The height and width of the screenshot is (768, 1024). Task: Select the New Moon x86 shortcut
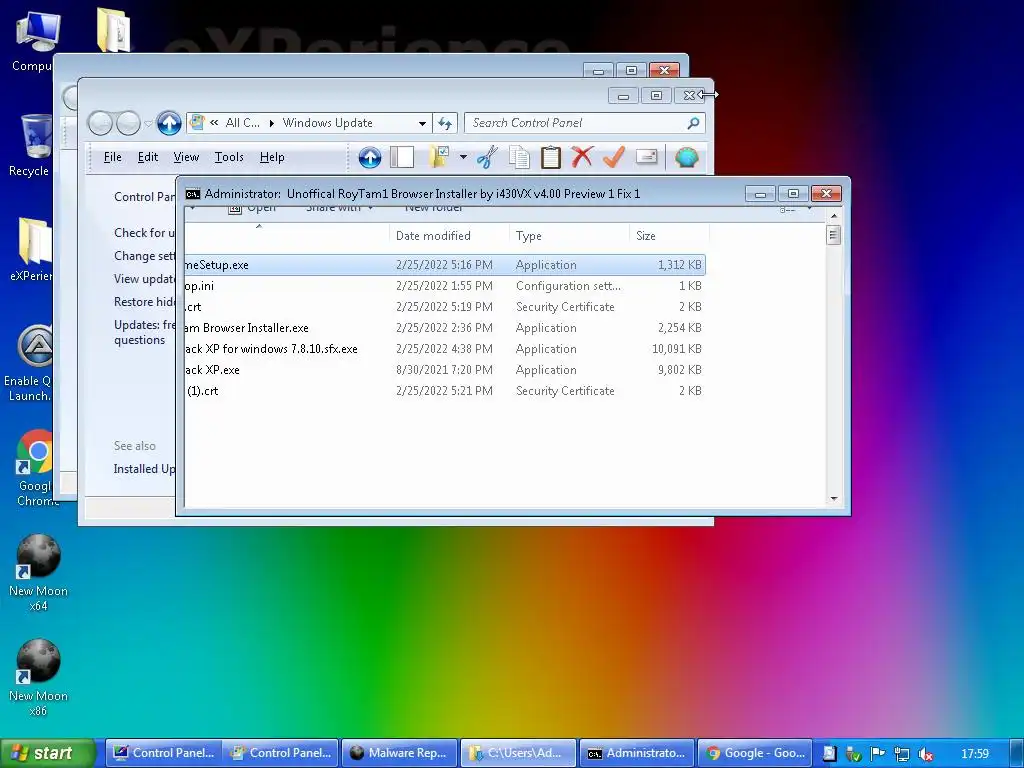pyautogui.click(x=38, y=678)
